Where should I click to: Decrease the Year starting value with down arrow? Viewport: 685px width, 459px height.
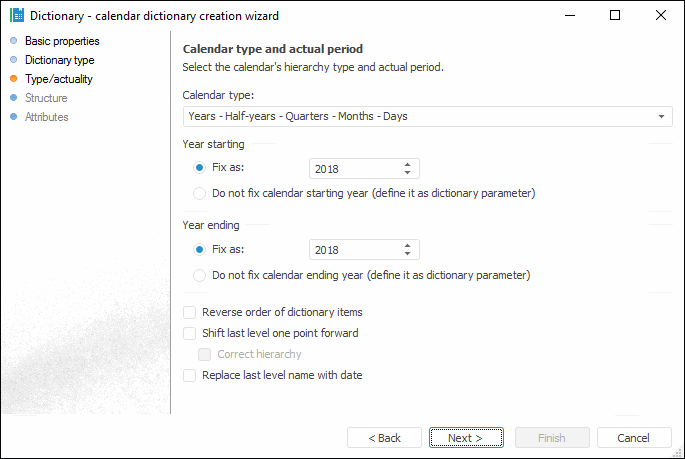[407, 173]
